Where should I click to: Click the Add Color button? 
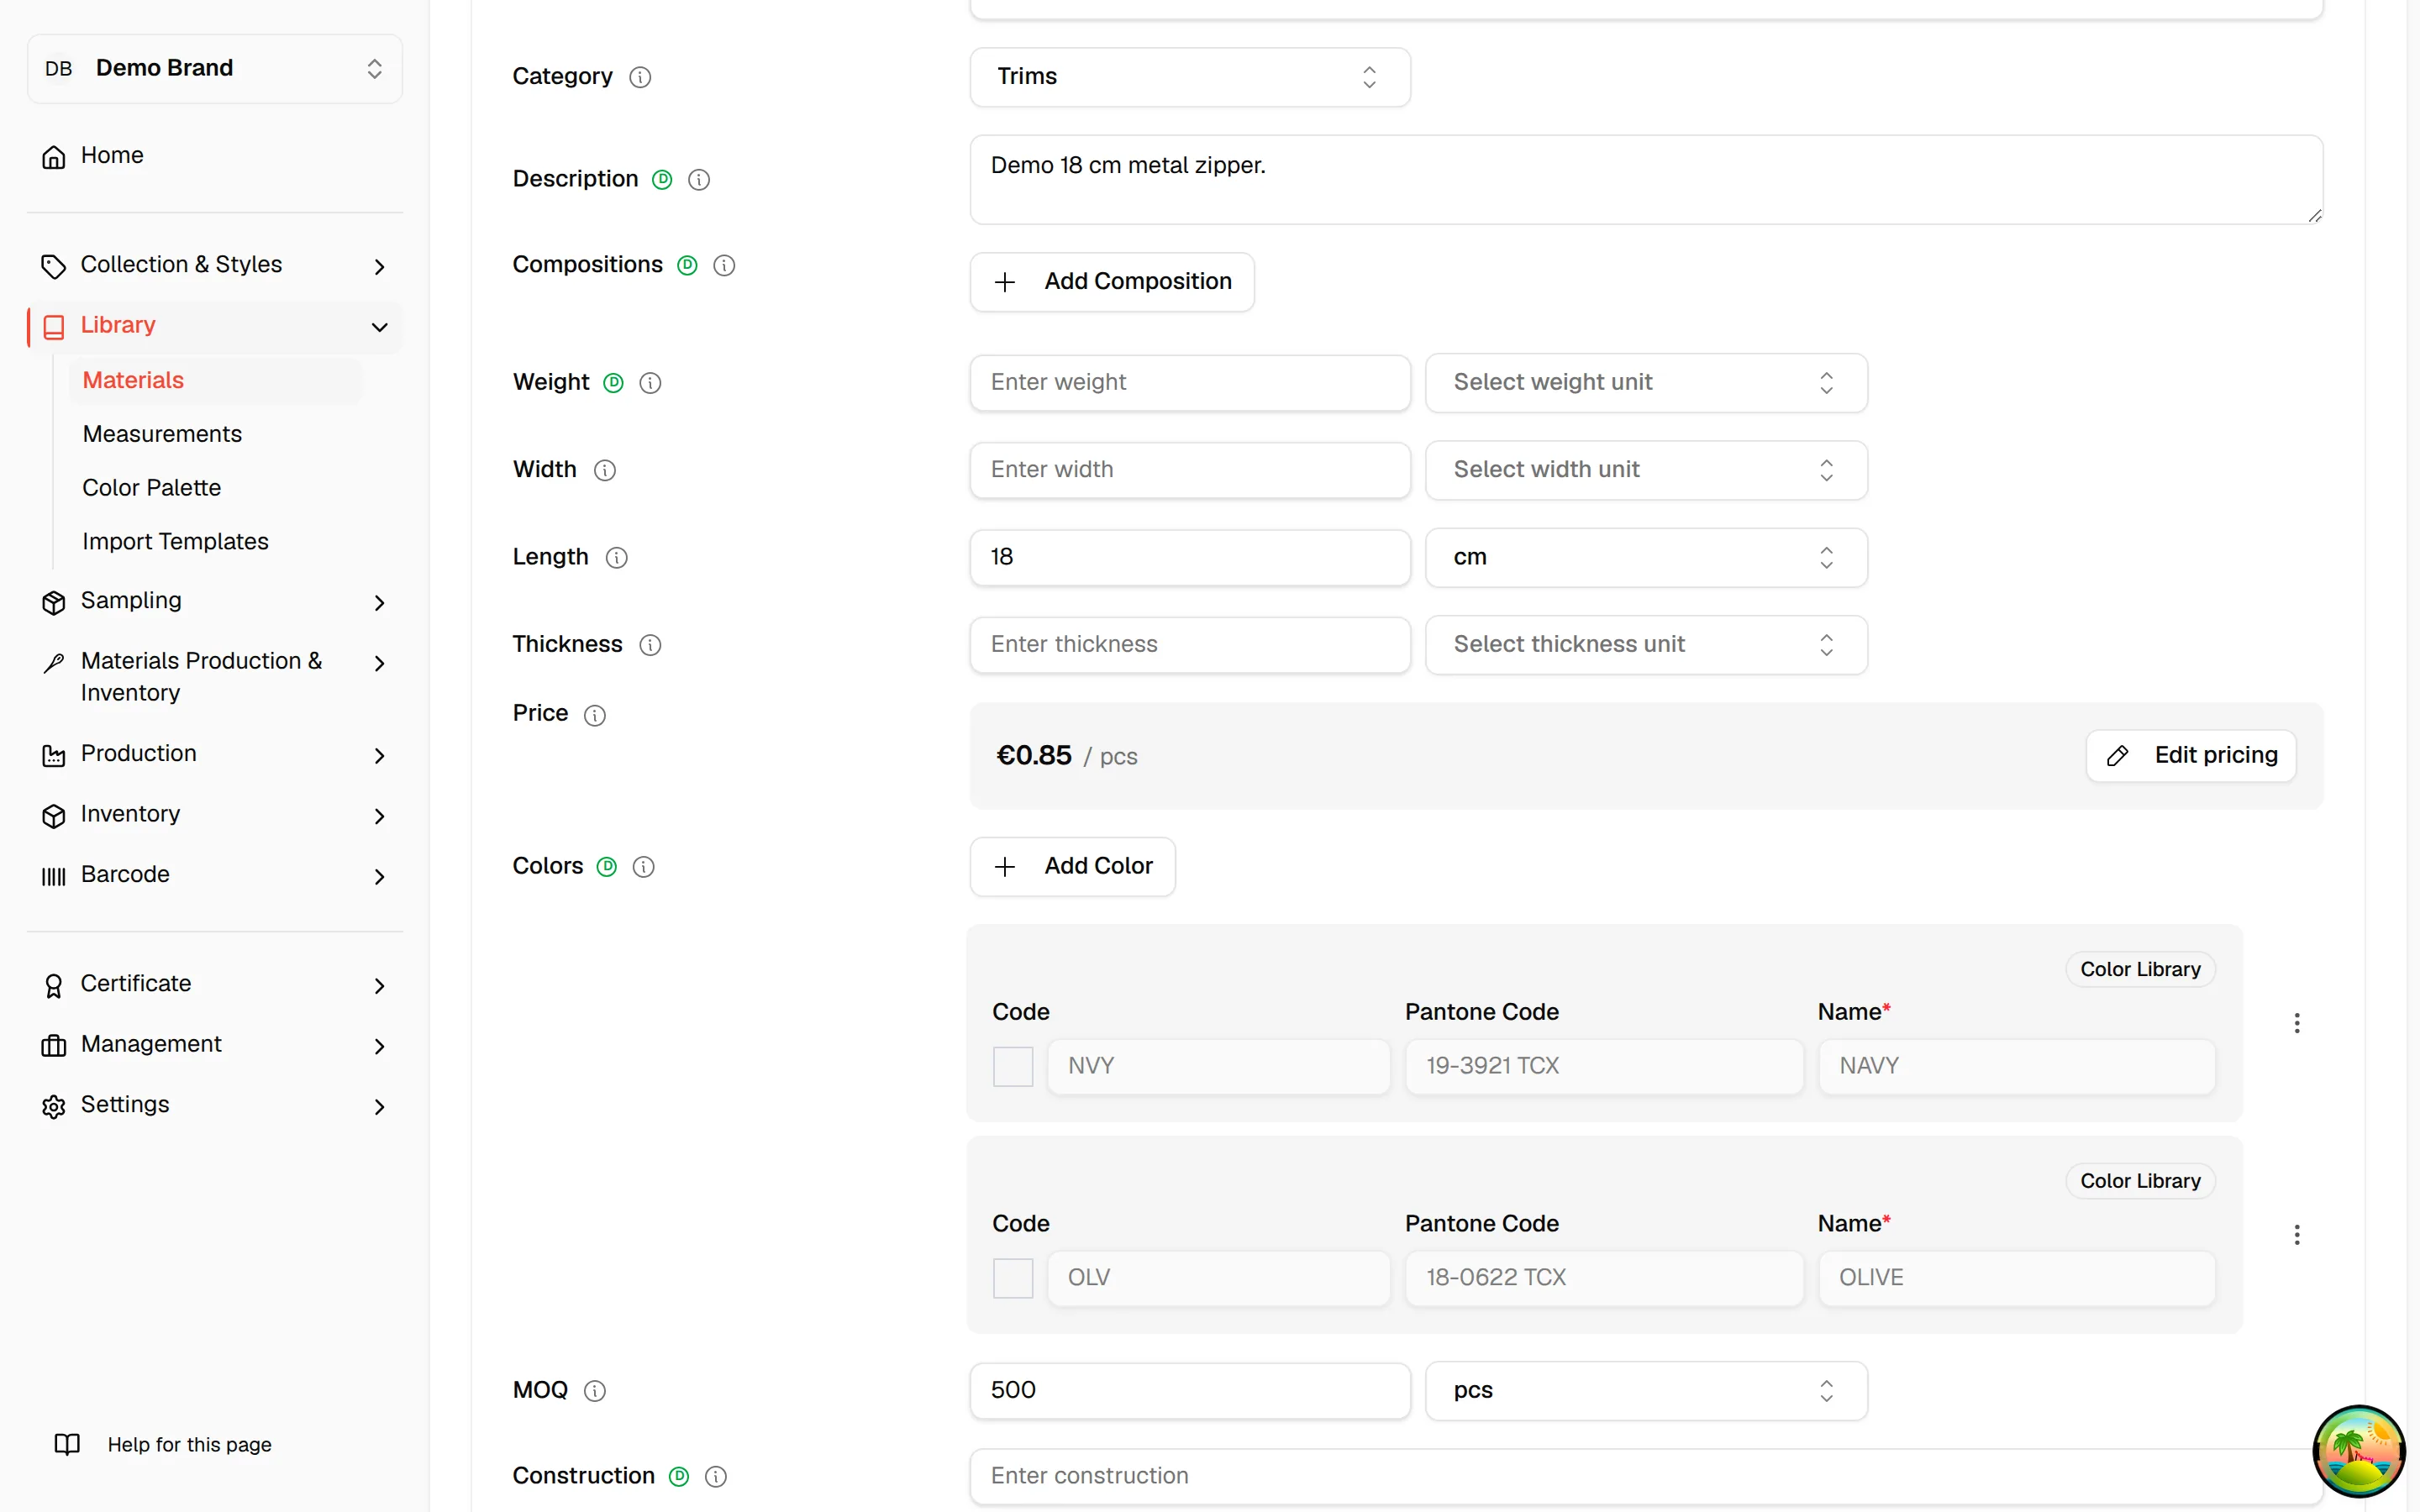(x=1073, y=867)
